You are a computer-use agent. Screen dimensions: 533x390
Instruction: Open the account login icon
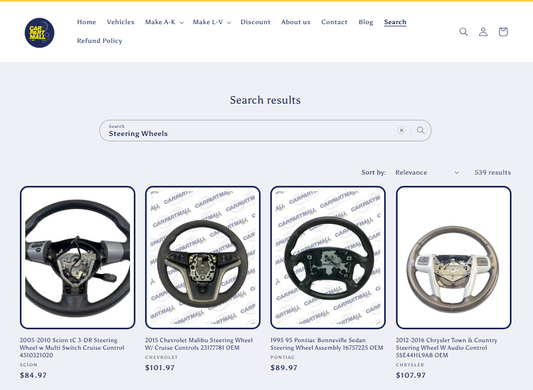483,32
